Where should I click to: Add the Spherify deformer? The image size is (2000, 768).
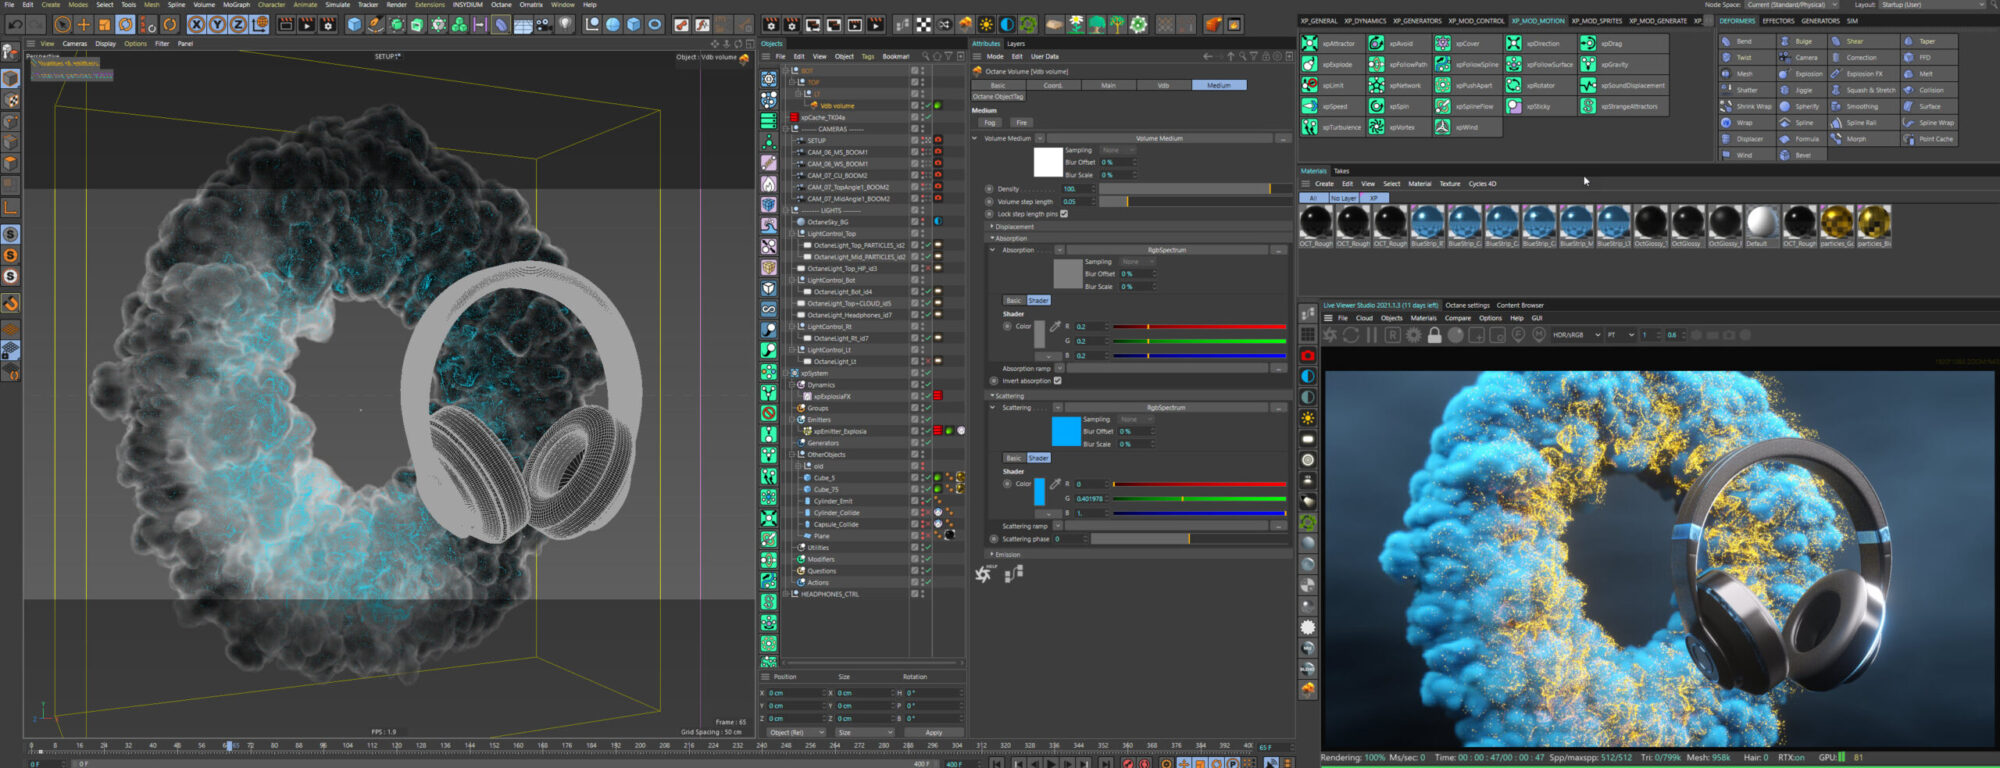1800,106
